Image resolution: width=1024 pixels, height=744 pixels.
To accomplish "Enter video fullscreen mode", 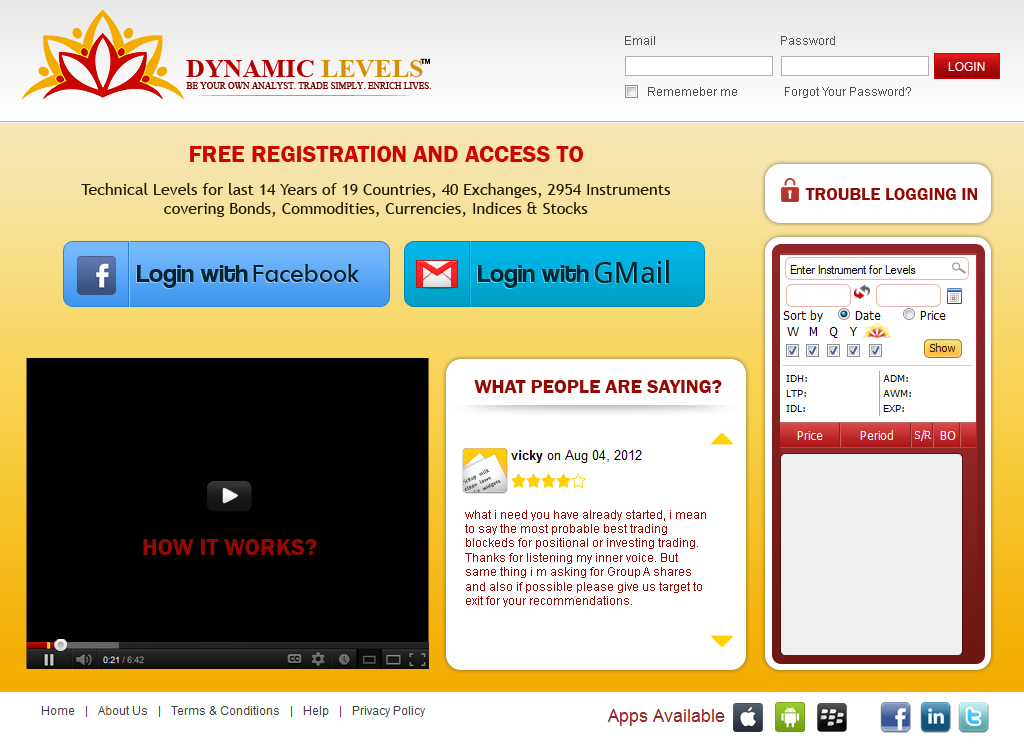I will click(x=417, y=660).
